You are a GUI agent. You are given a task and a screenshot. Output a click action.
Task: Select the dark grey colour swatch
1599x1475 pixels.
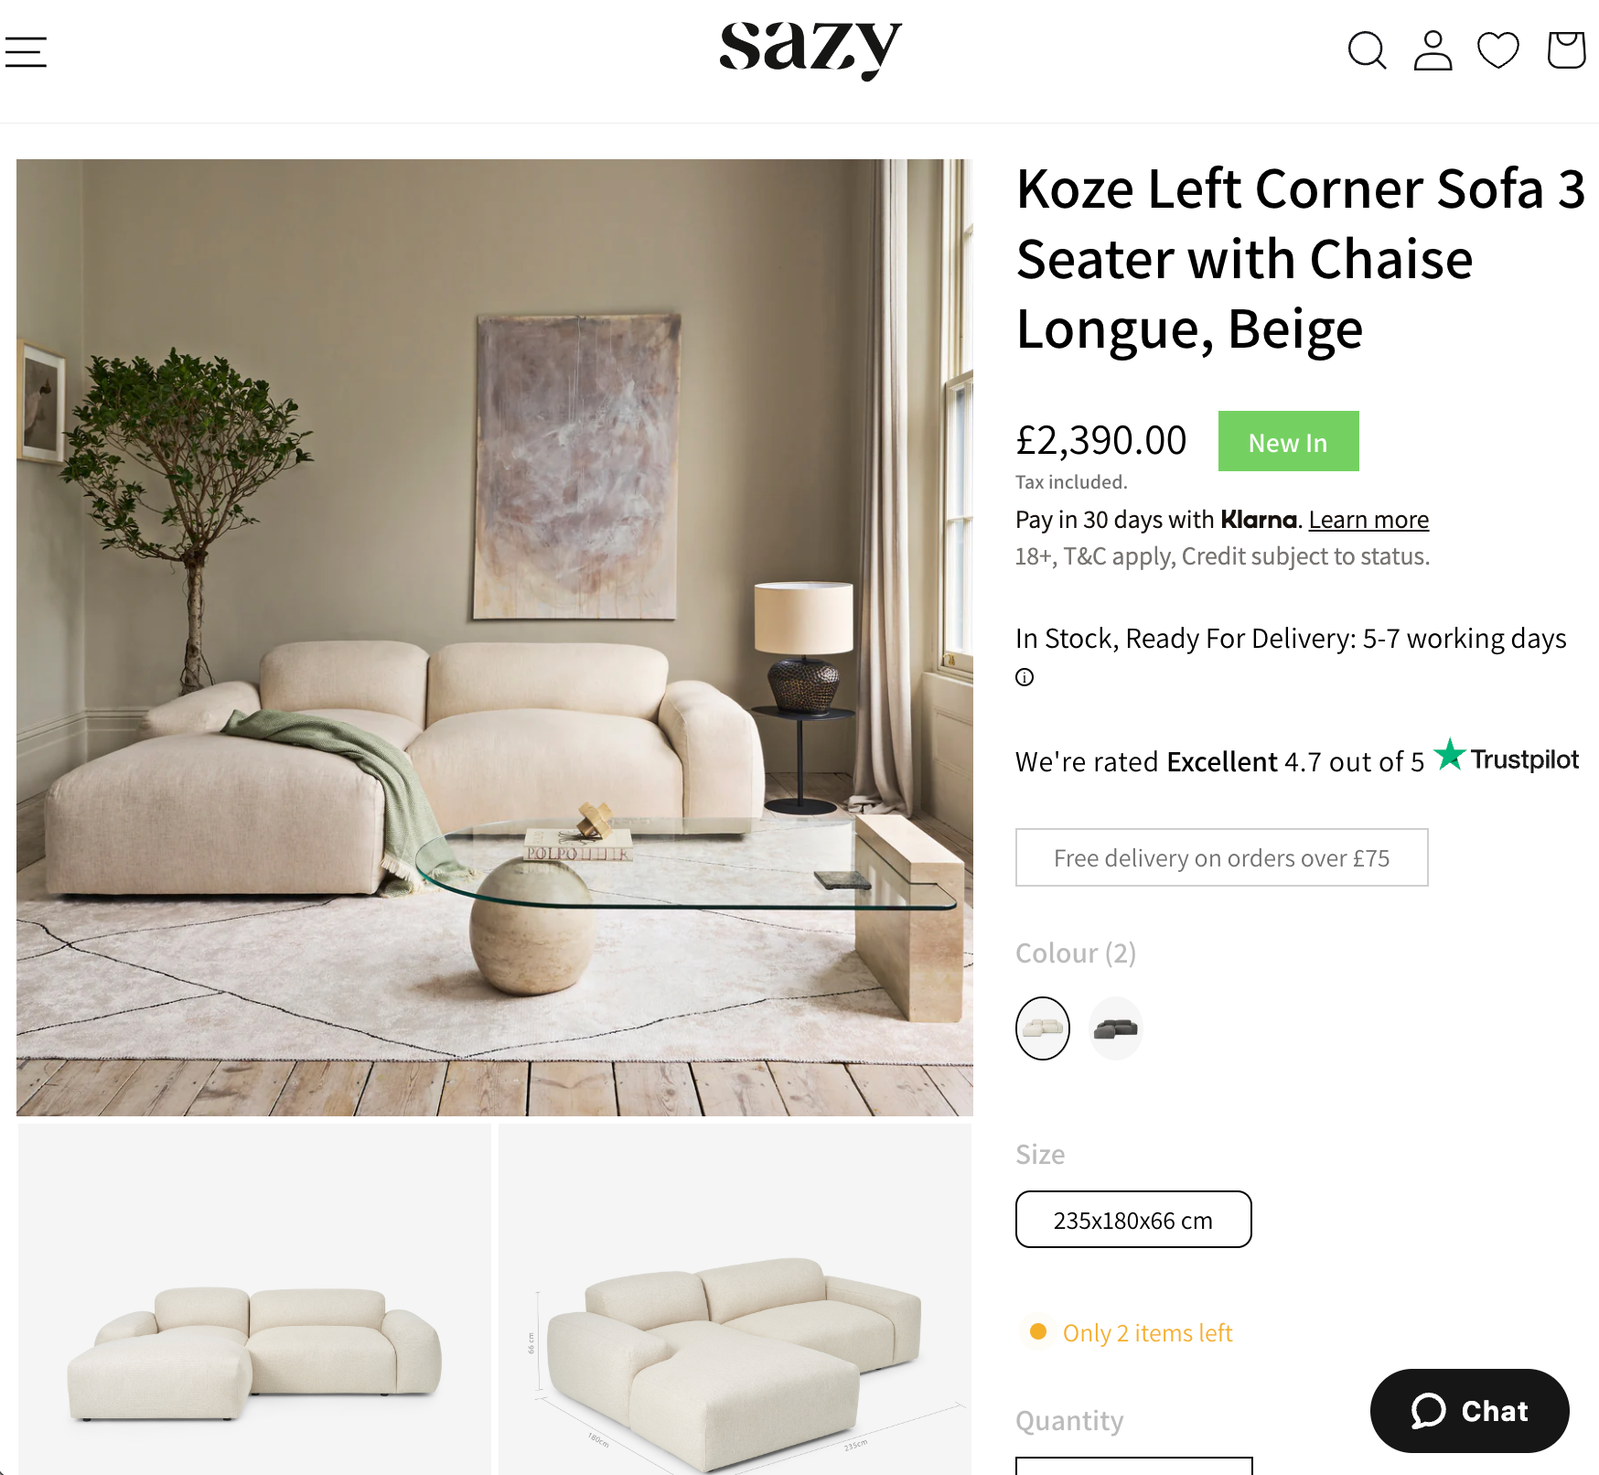click(1115, 1028)
